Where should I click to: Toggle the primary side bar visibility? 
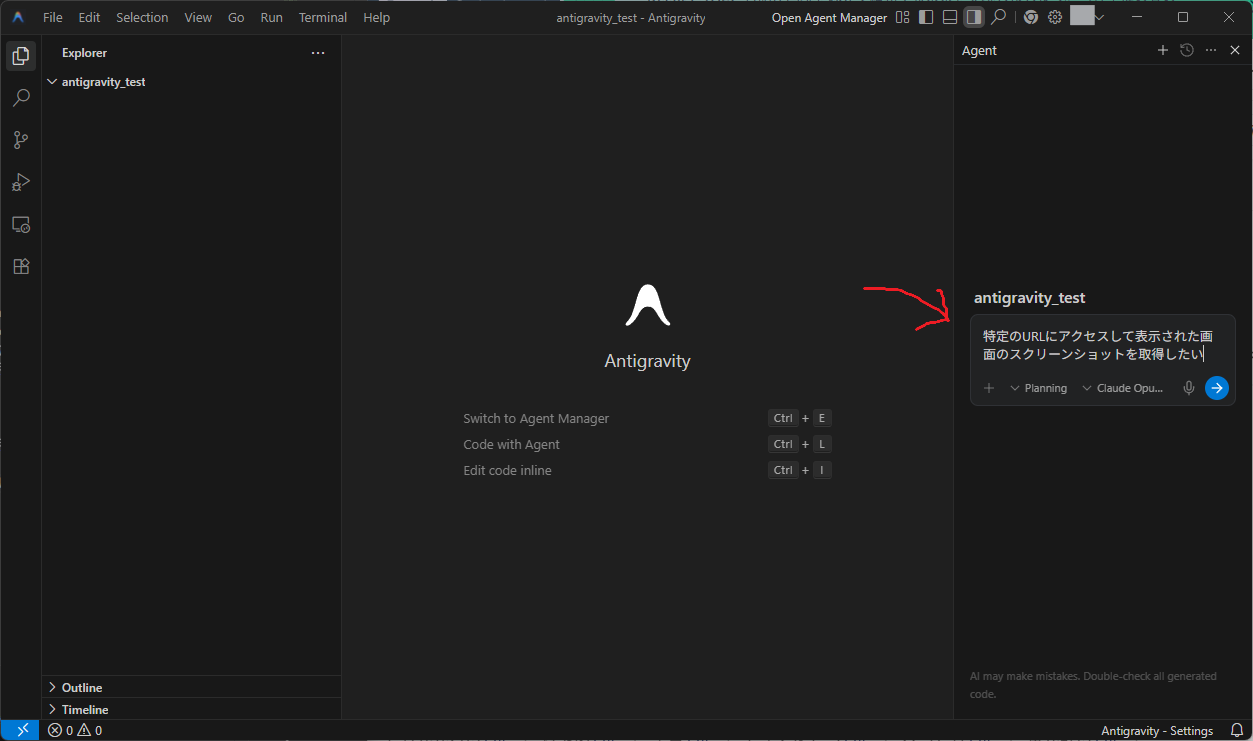click(926, 17)
